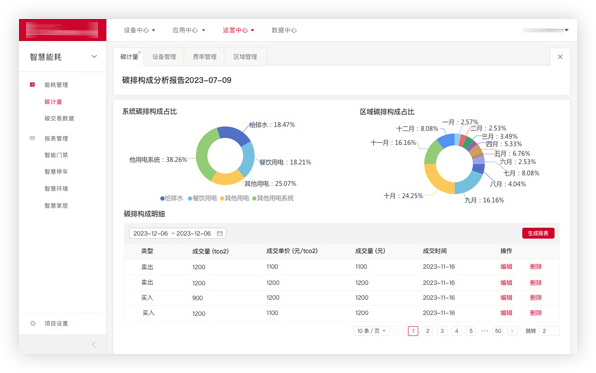Open the calendar icon in date range field

(220, 233)
